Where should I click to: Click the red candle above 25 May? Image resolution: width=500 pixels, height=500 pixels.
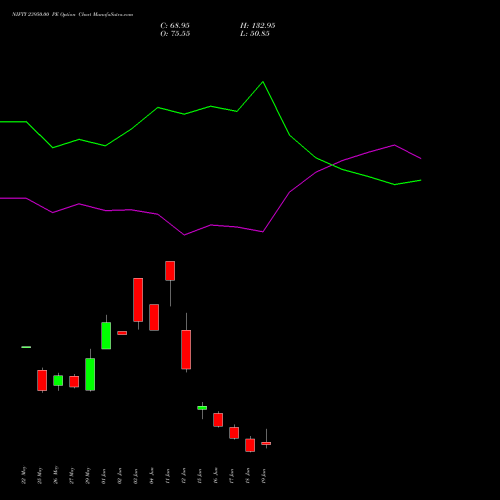pyautogui.click(x=42, y=380)
